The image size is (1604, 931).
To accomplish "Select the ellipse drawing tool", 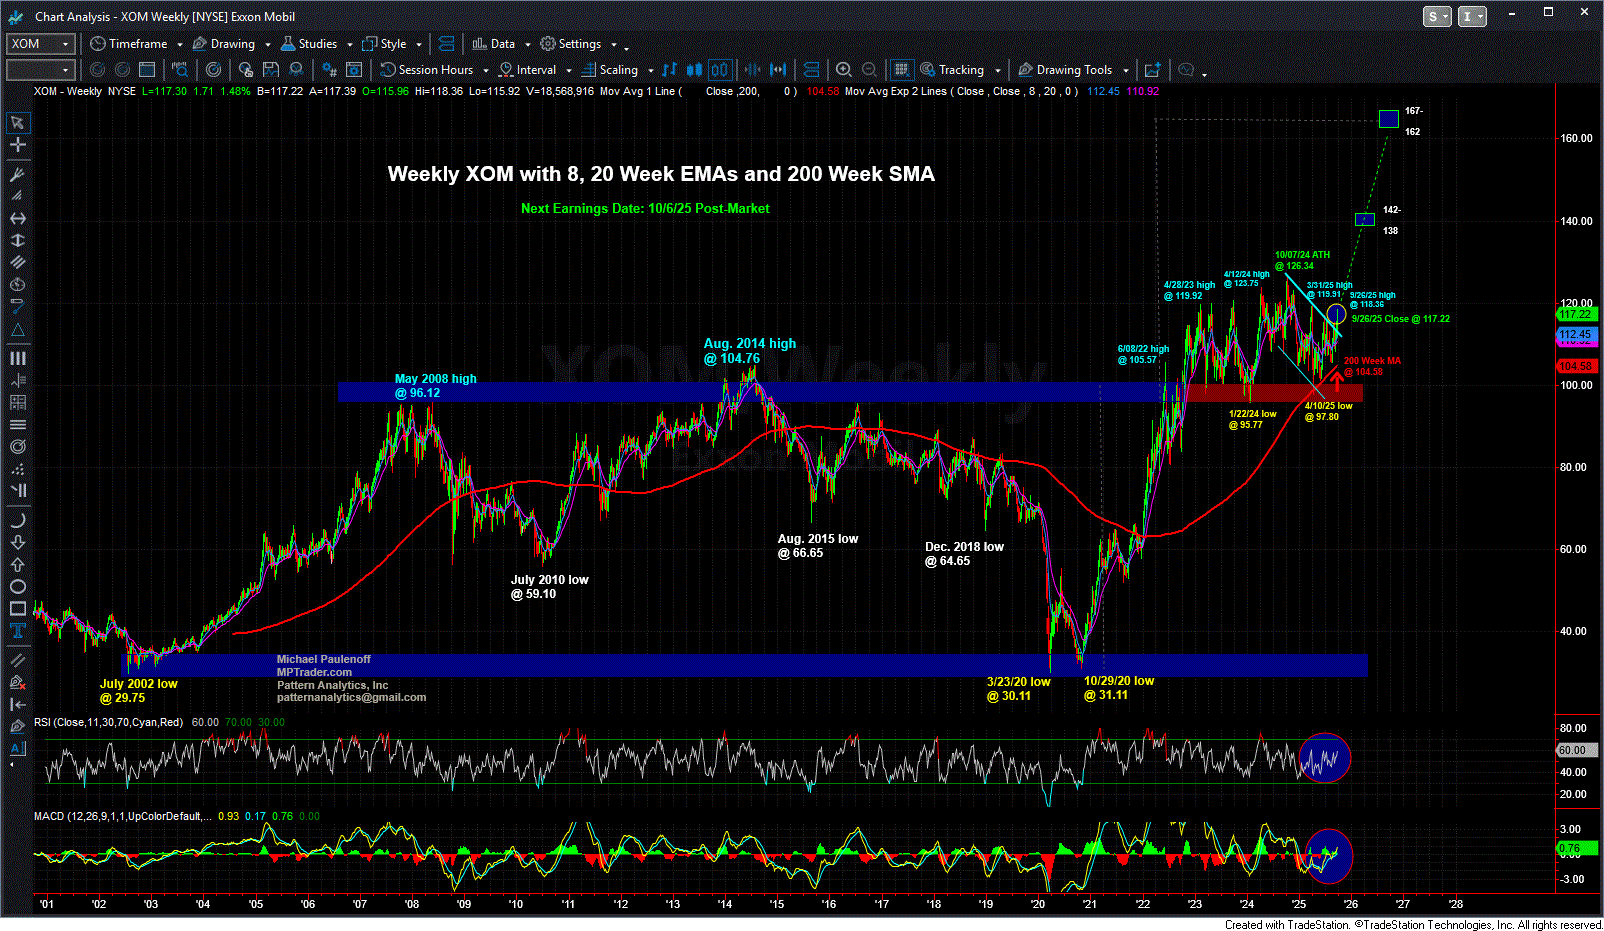I will point(18,587).
